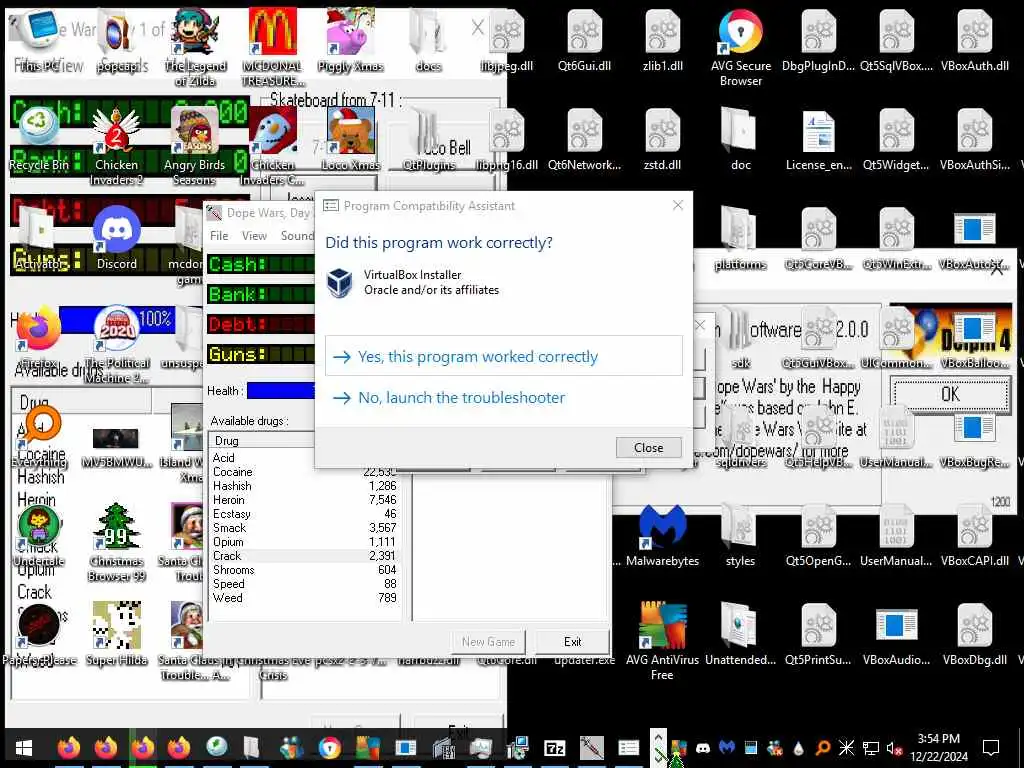Select Speed row priced 88

click(x=304, y=584)
